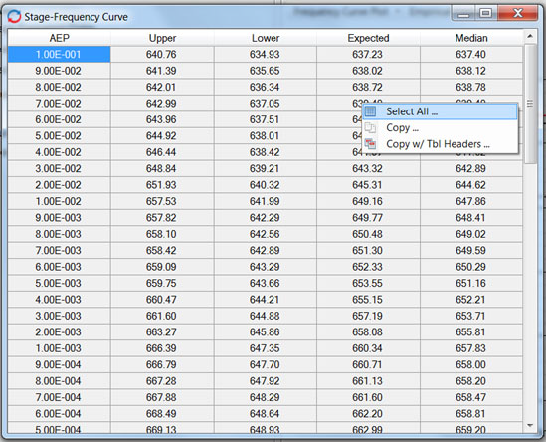Click the Expected column header
The width and height of the screenshot is (546, 442).
pos(368,38)
